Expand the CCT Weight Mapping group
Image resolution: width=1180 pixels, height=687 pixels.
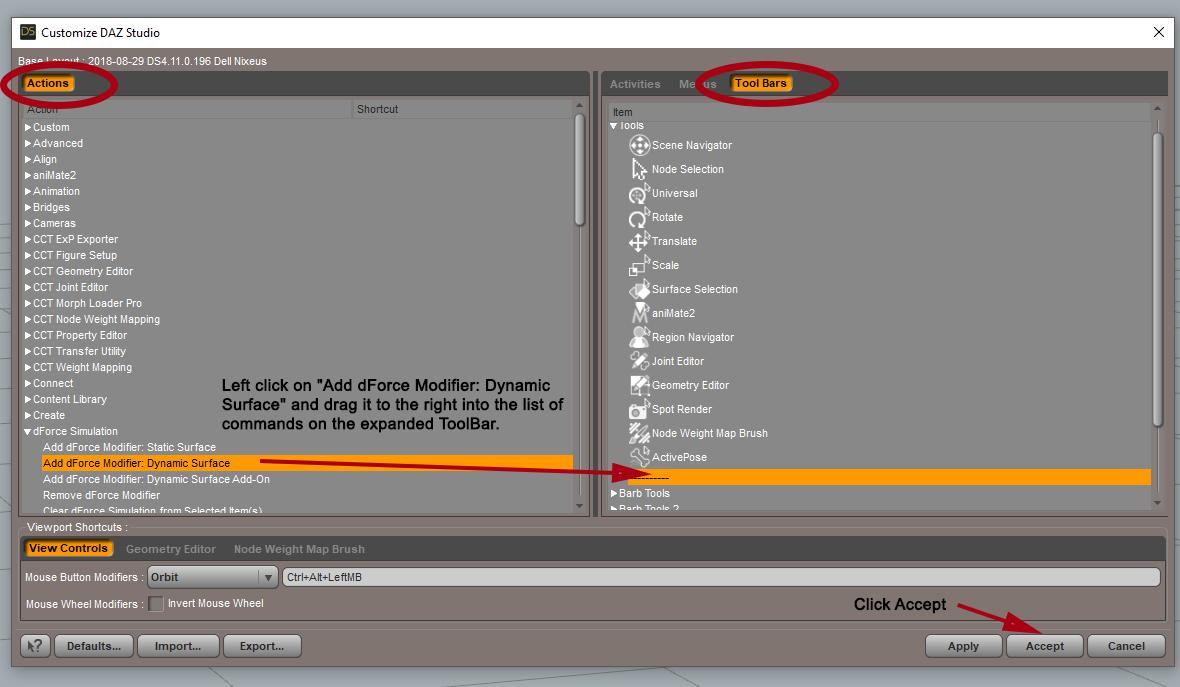click(x=28, y=367)
